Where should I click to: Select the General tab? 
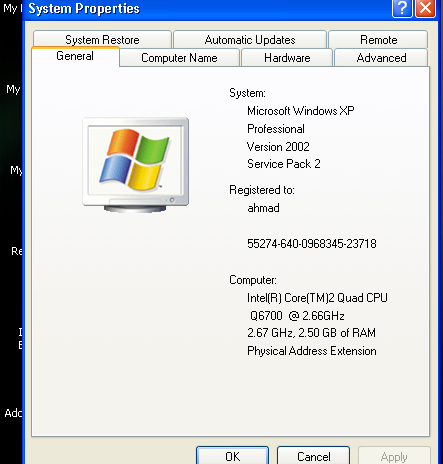point(75,56)
